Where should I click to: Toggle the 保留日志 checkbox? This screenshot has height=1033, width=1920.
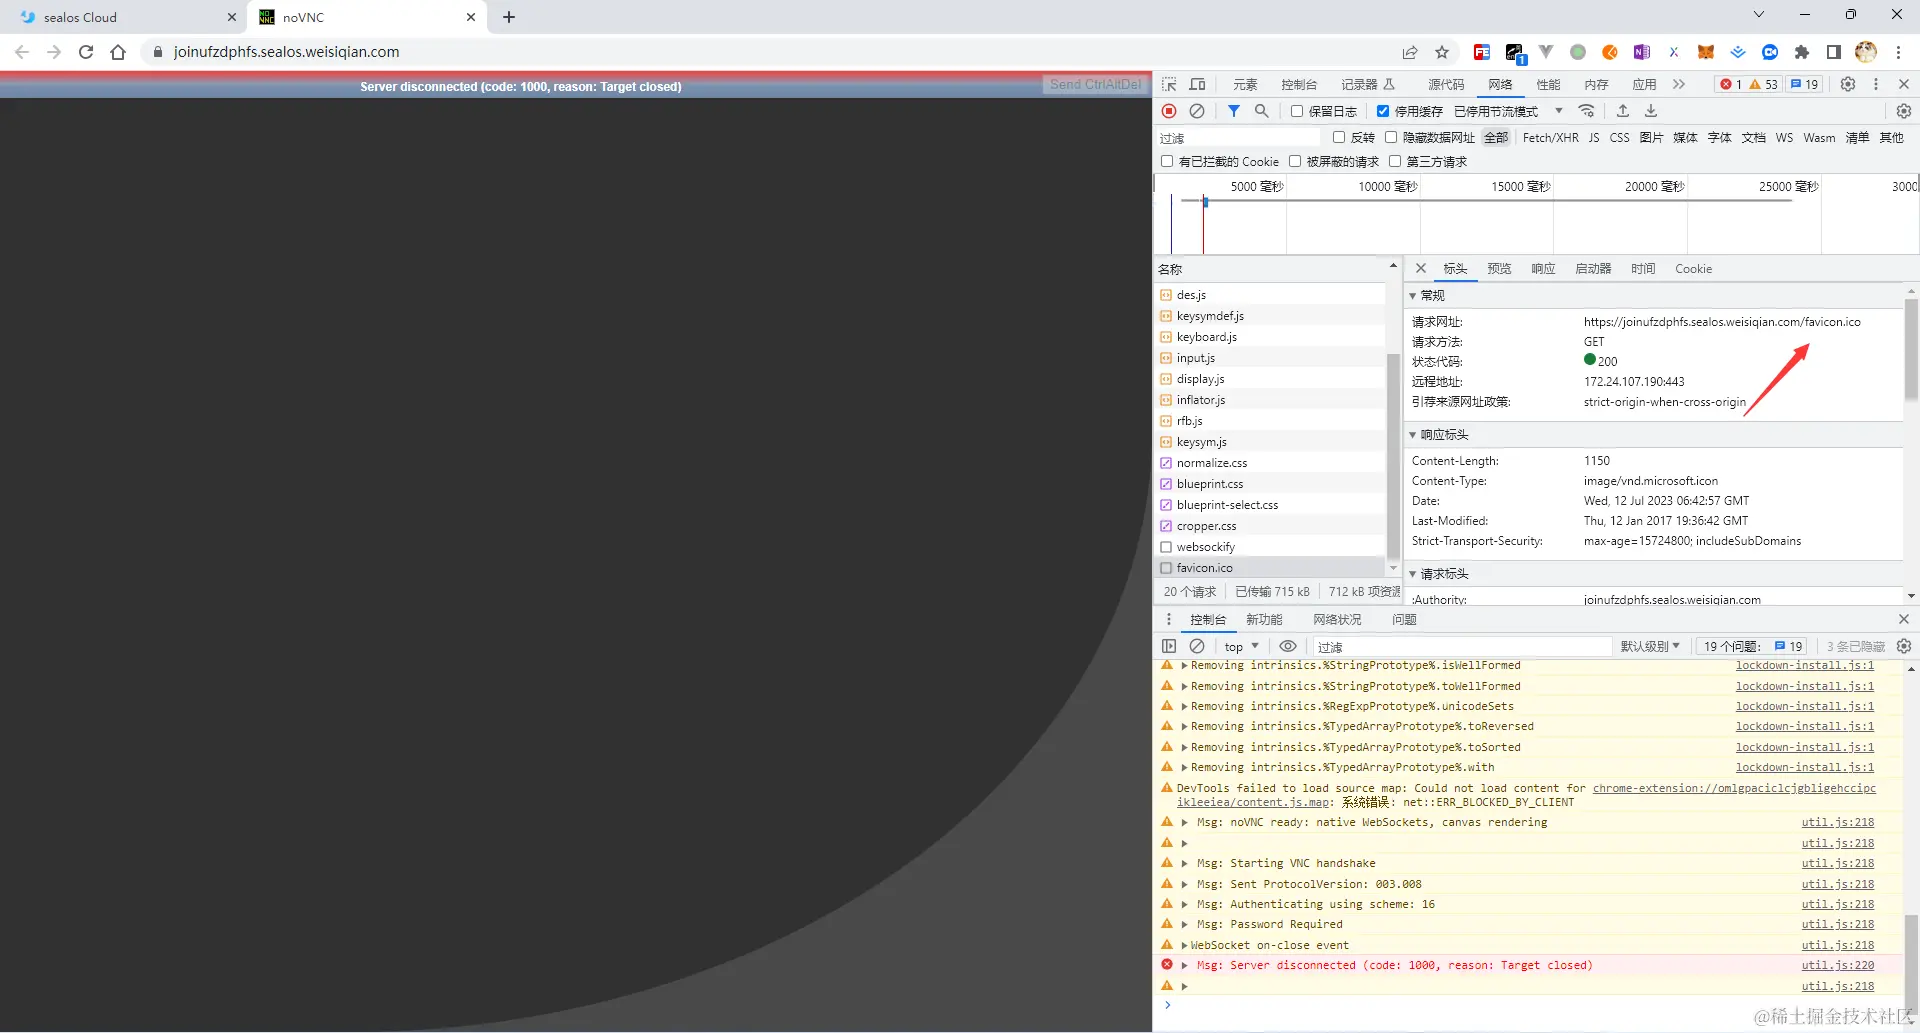point(1297,111)
